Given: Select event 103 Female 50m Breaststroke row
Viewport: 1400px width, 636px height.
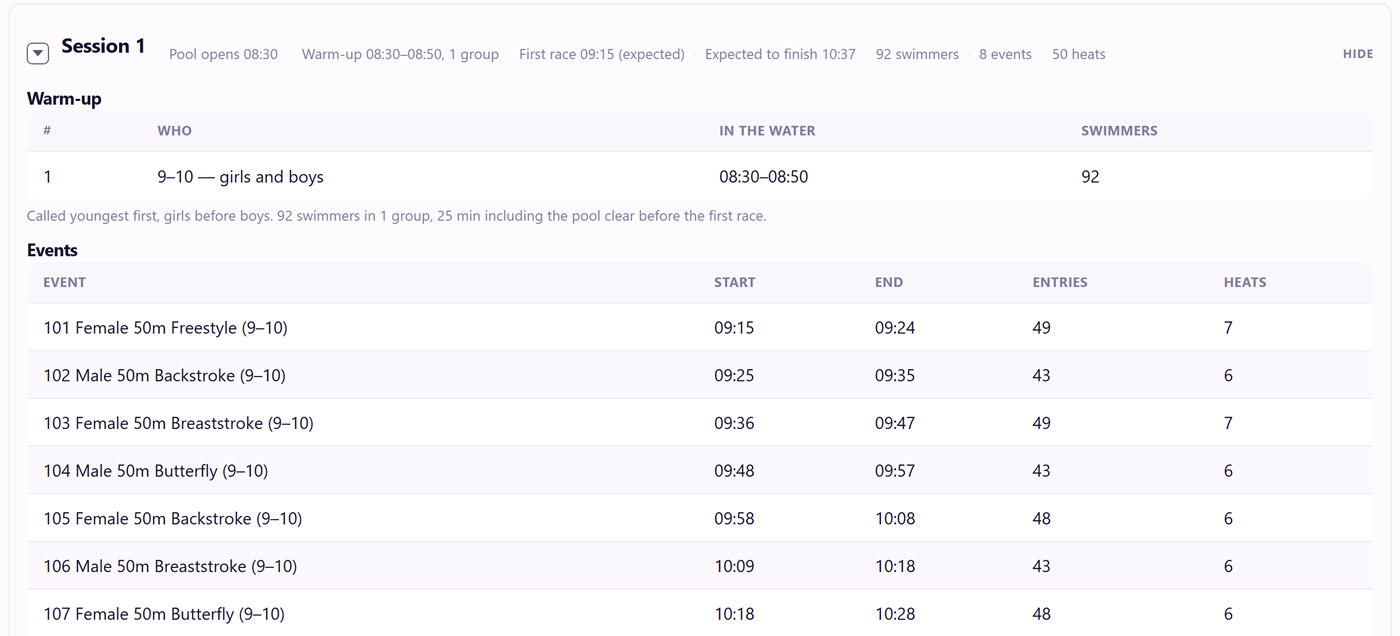Looking at the screenshot, I should [700, 423].
